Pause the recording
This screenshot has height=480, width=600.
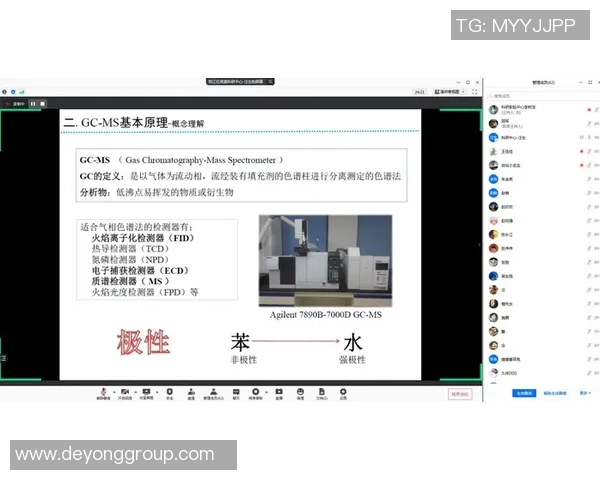[33, 104]
